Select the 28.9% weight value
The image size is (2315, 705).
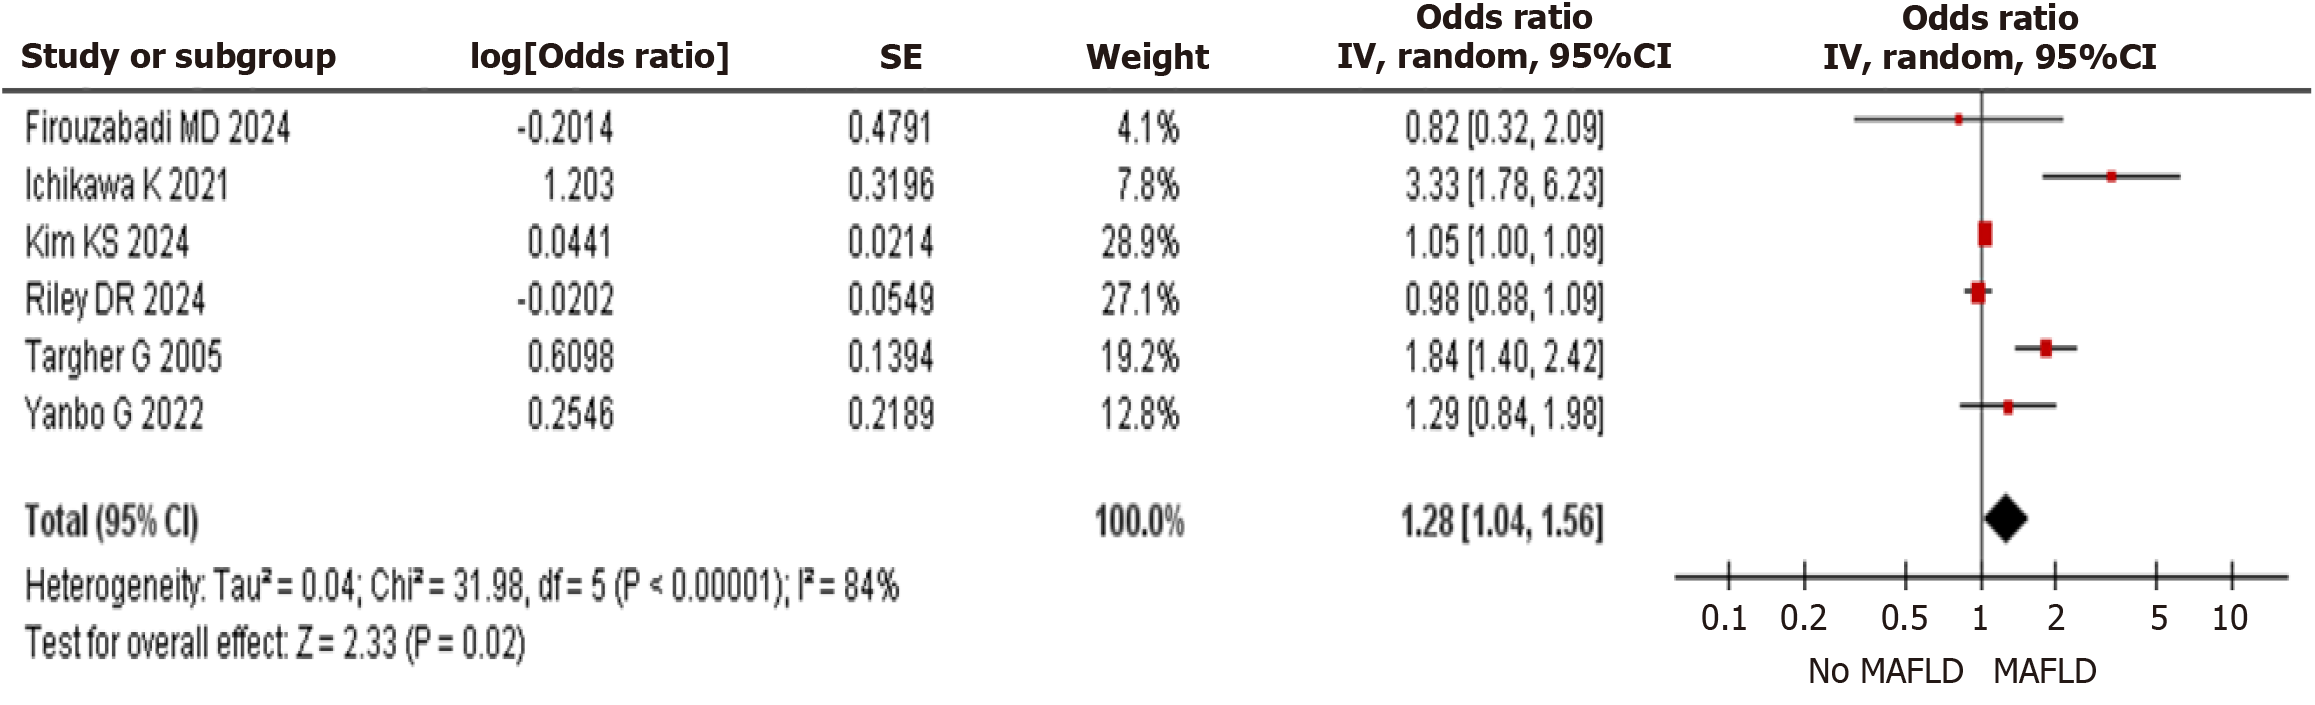(x=1140, y=243)
